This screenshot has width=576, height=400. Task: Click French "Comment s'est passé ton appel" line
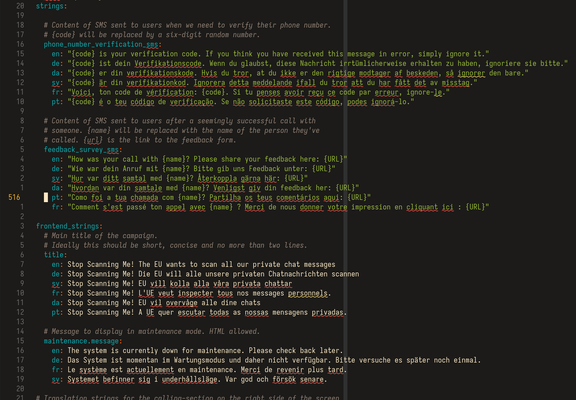point(270,207)
